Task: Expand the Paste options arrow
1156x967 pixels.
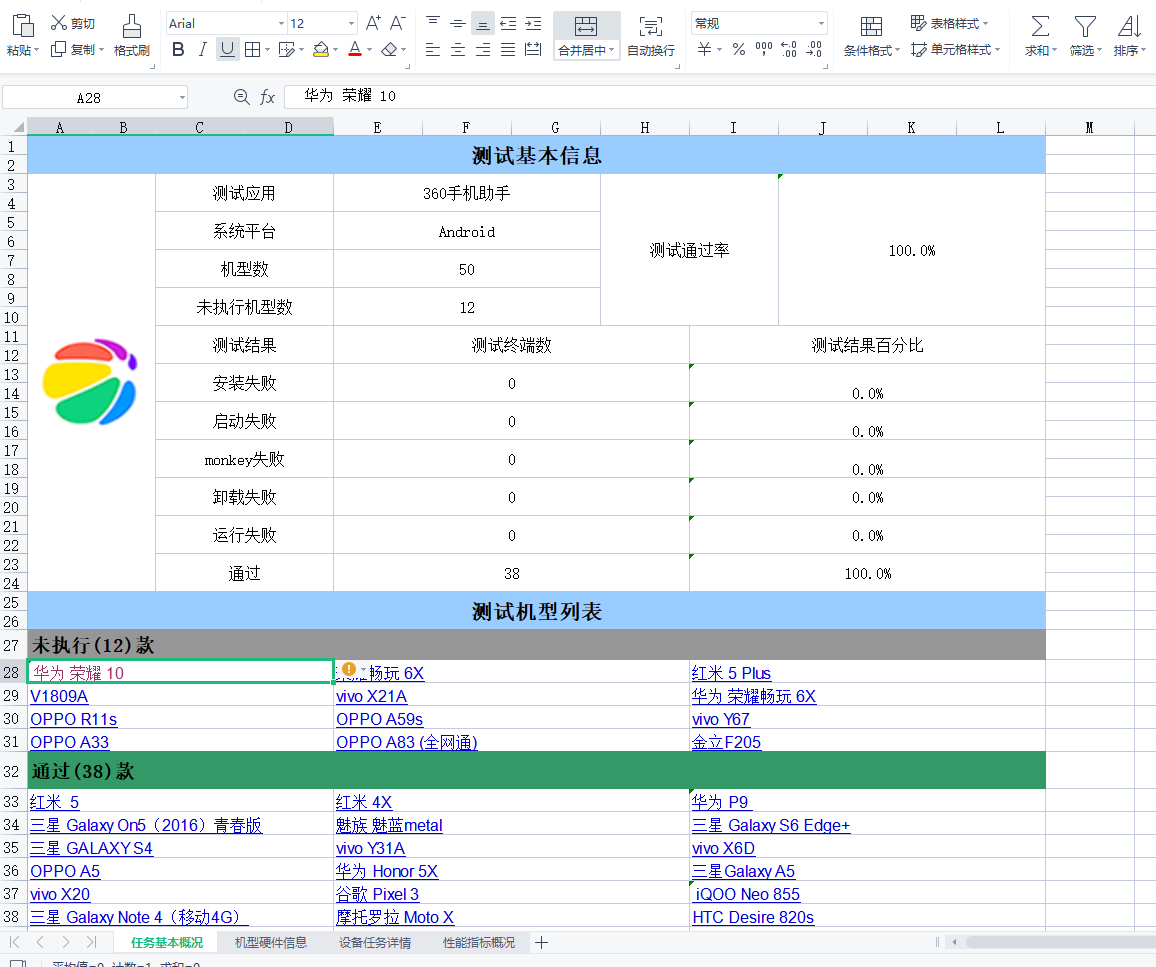Action: (x=36, y=50)
